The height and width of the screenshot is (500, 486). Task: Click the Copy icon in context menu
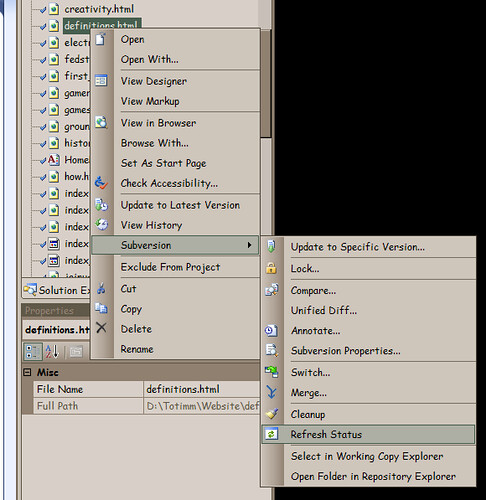pos(101,308)
